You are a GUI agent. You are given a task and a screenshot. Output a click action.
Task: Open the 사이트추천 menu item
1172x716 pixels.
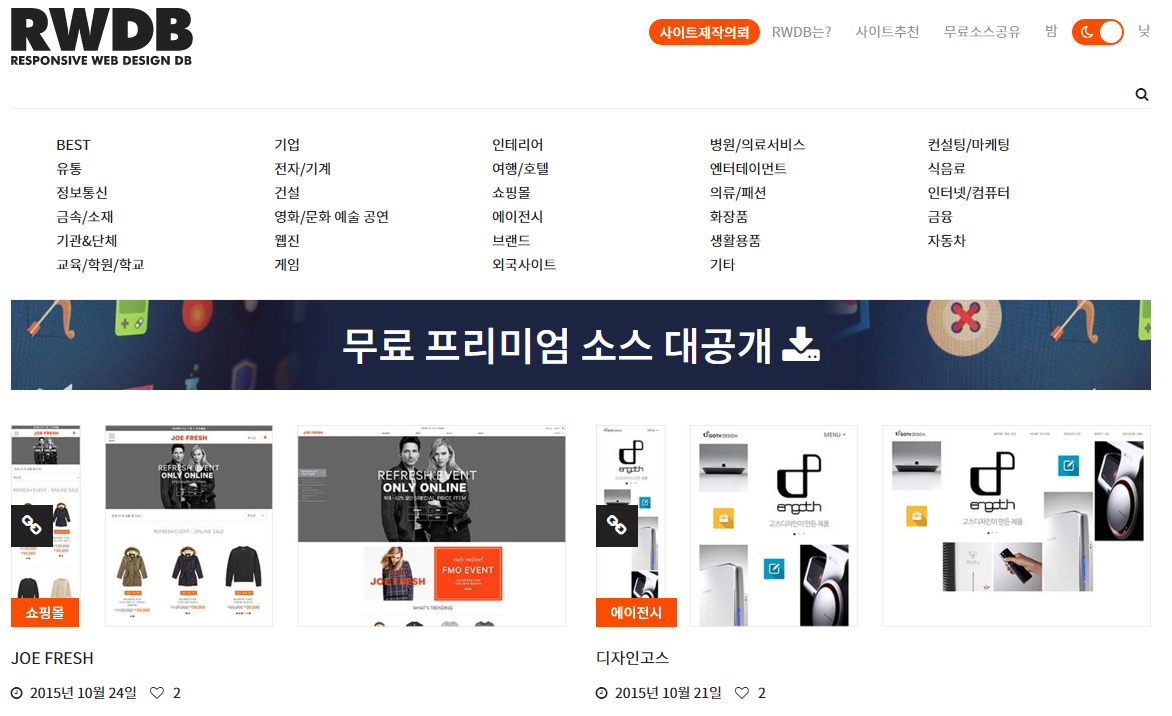coord(887,32)
